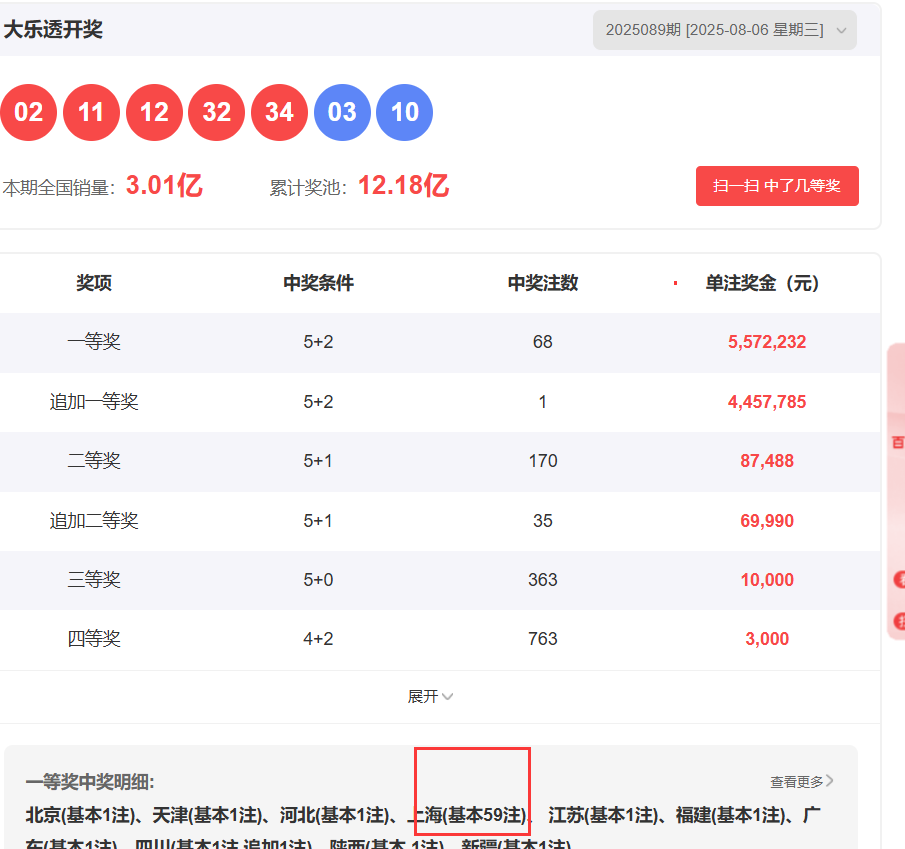Click the blue ball number 10
Screen dimensions: 905x849
405,112
